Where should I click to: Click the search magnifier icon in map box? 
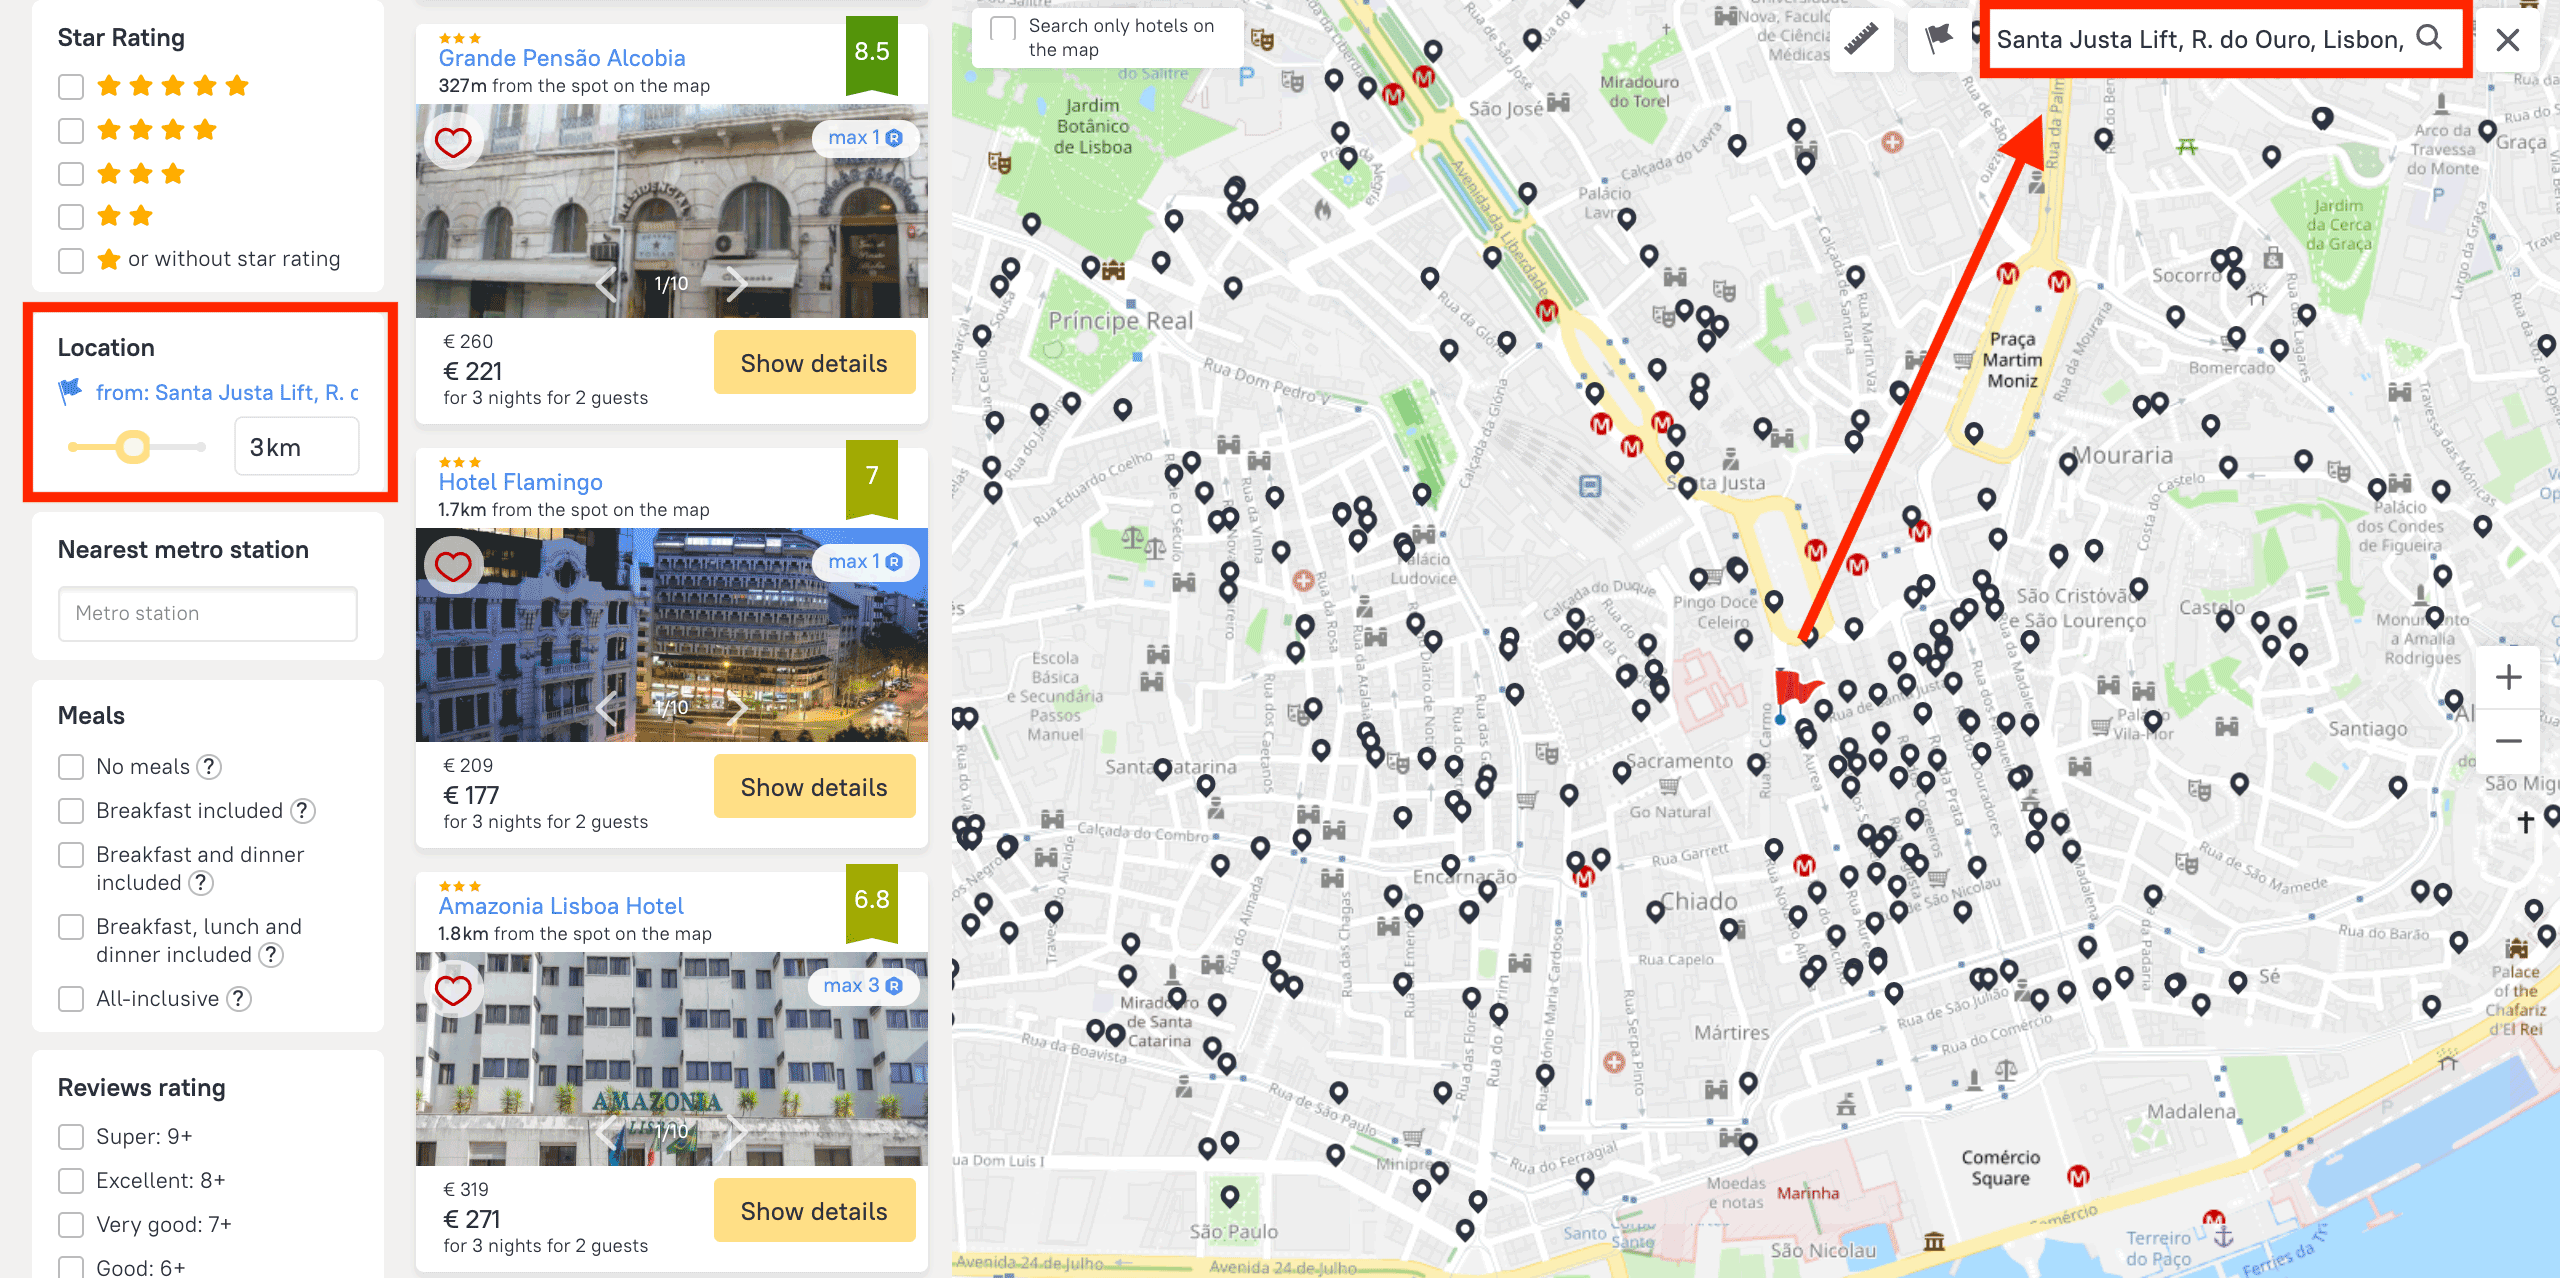click(2429, 38)
